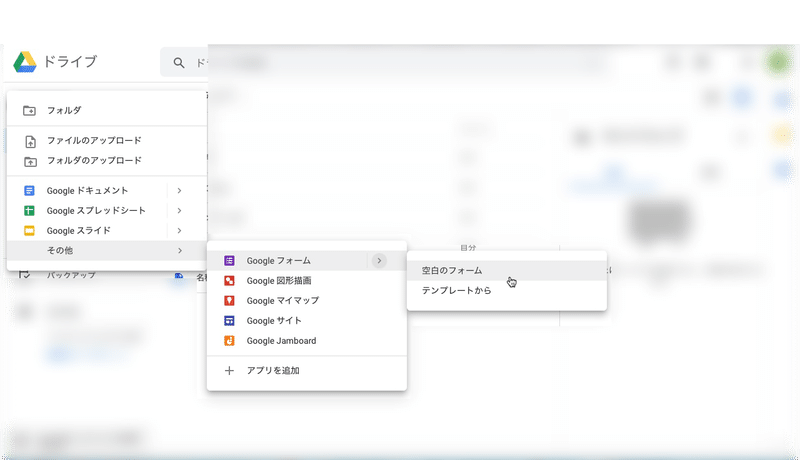
Task: Select Google Jamboard entry
Action: coord(307,341)
